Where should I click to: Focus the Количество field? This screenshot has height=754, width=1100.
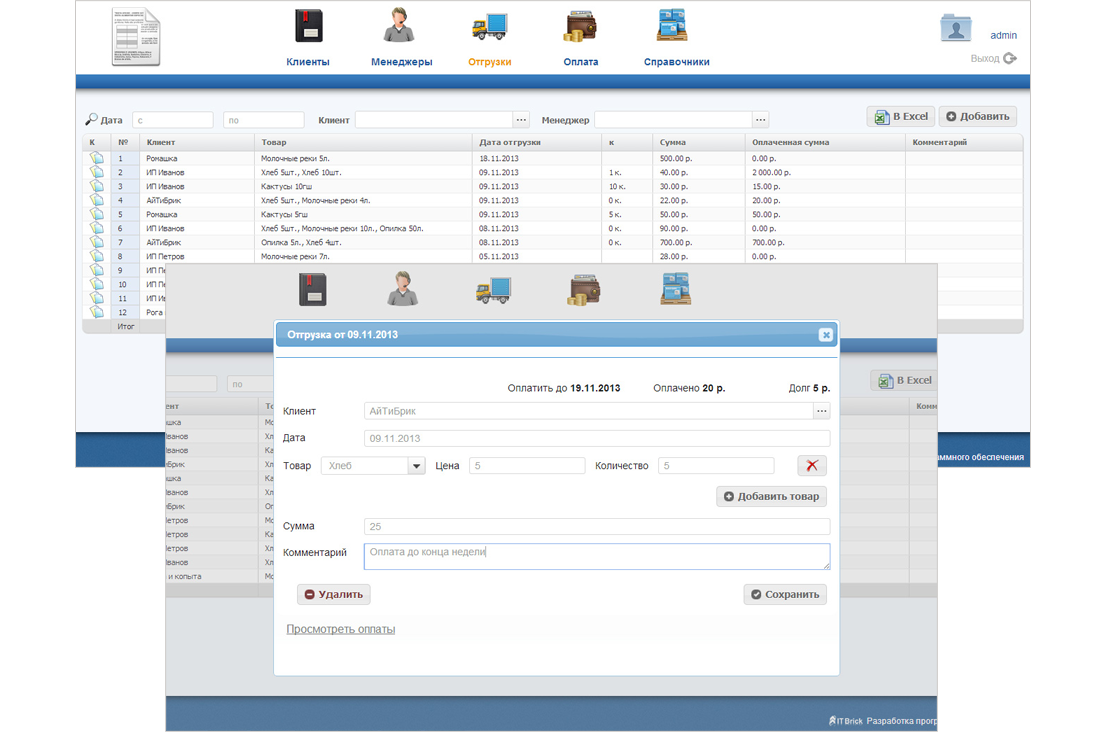click(x=716, y=466)
